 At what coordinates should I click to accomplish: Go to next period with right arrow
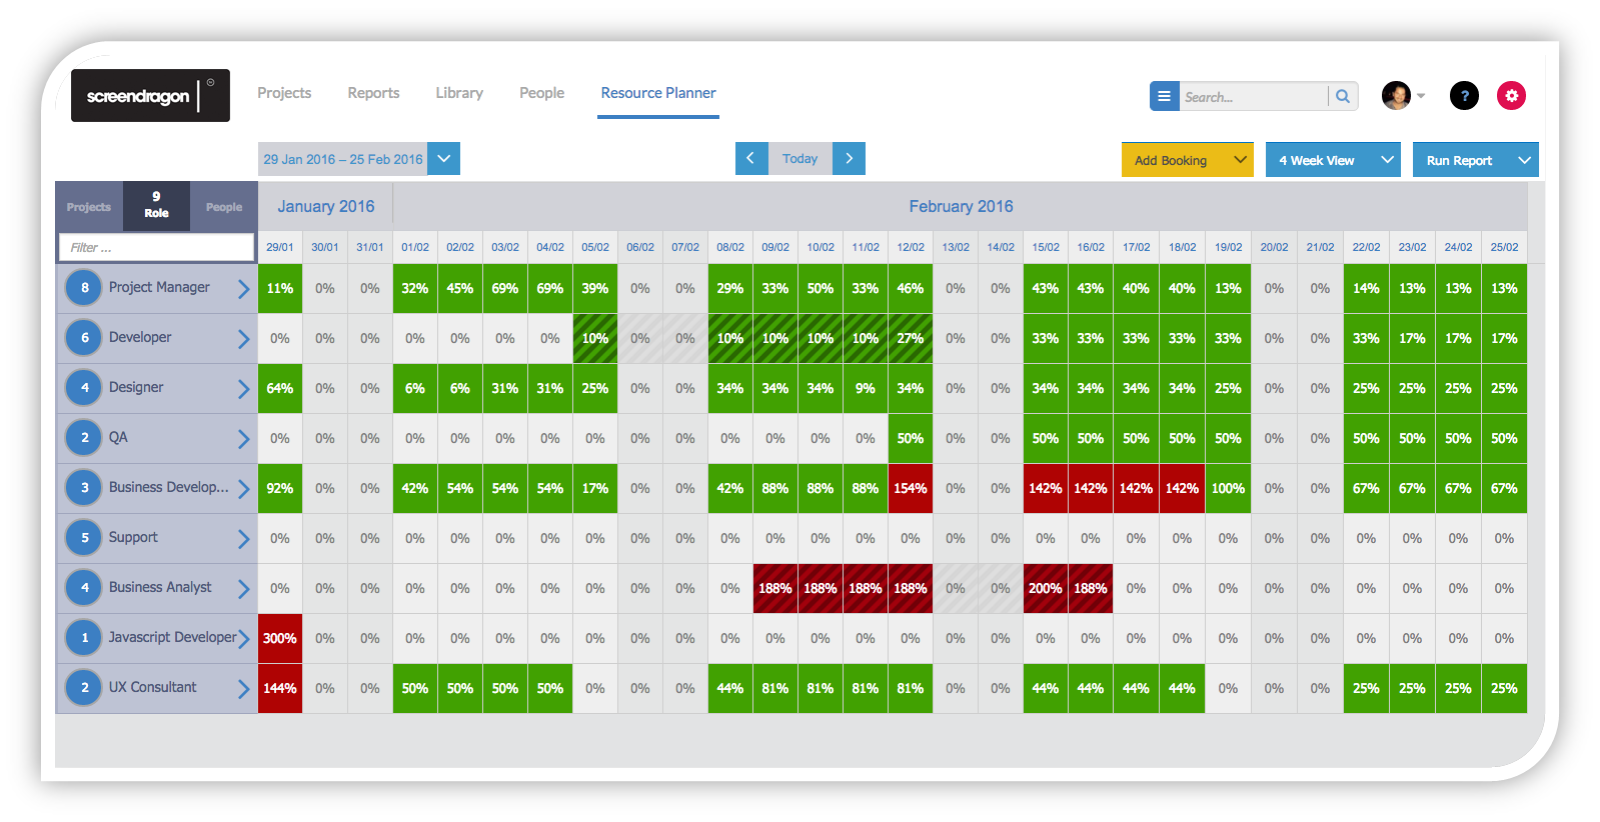[849, 158]
